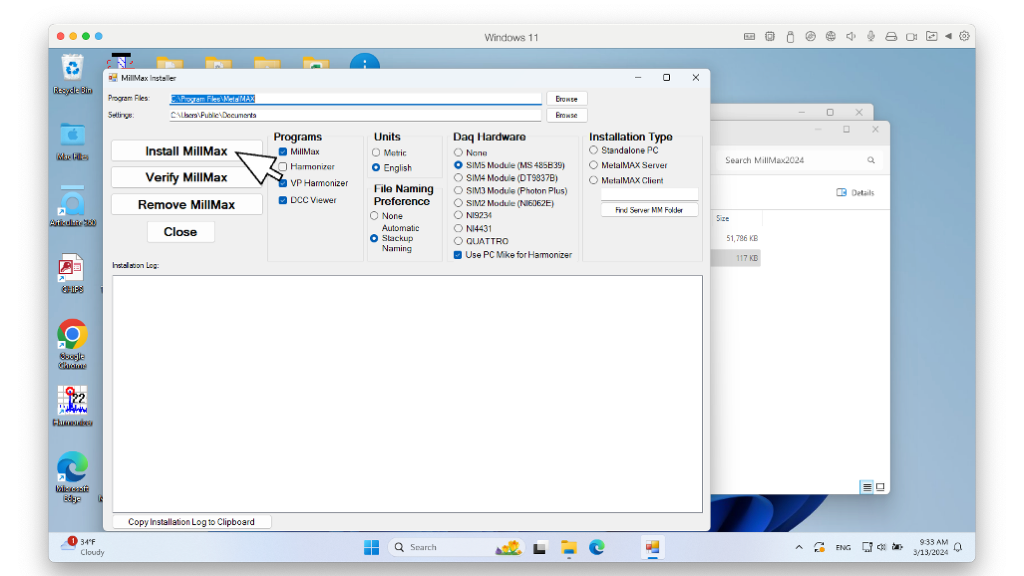Click the speaker sound icon in Parallels toolbar
The image size is (1024, 576).
(x=851, y=37)
